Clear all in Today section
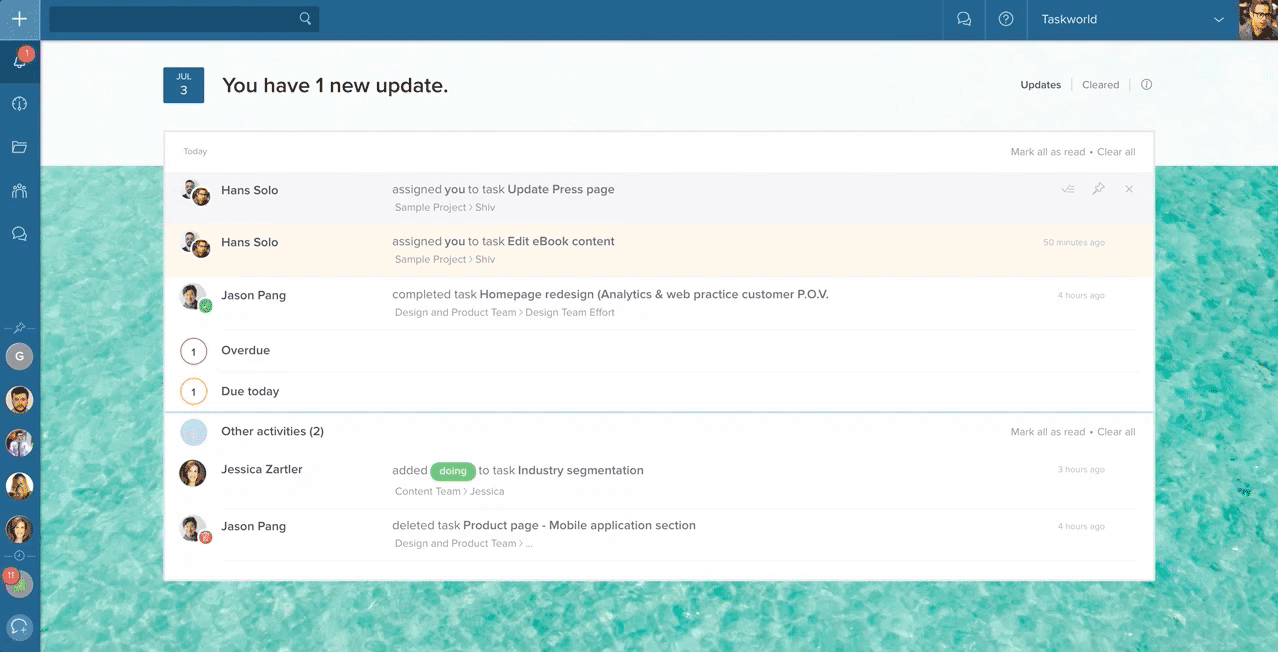Screen dimensions: 1278x652 coord(1116,152)
